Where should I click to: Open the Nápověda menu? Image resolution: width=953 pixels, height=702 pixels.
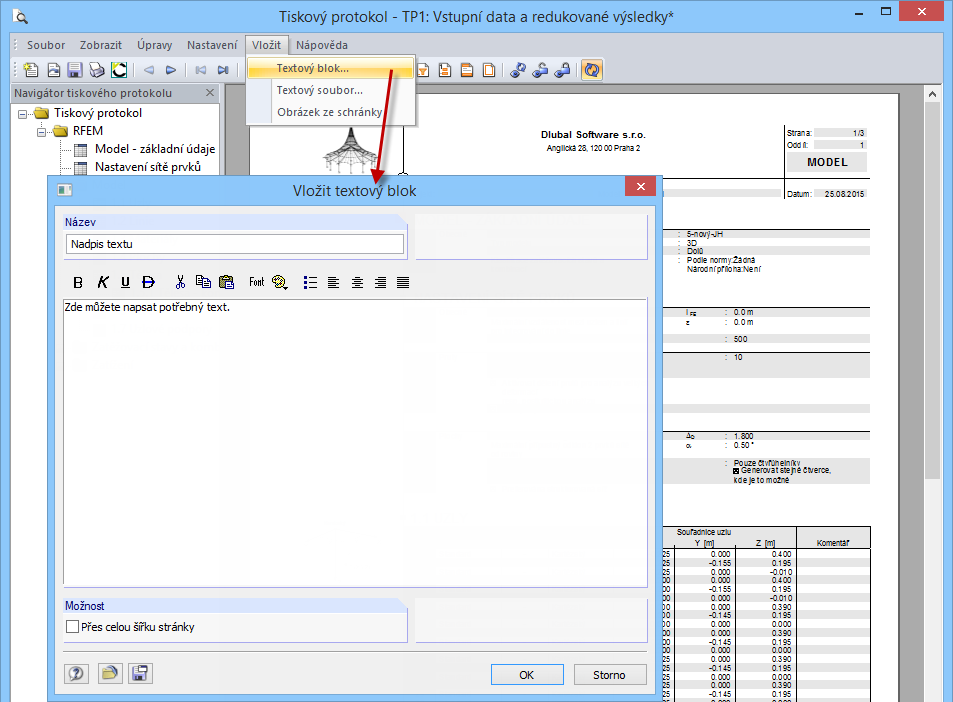point(322,45)
